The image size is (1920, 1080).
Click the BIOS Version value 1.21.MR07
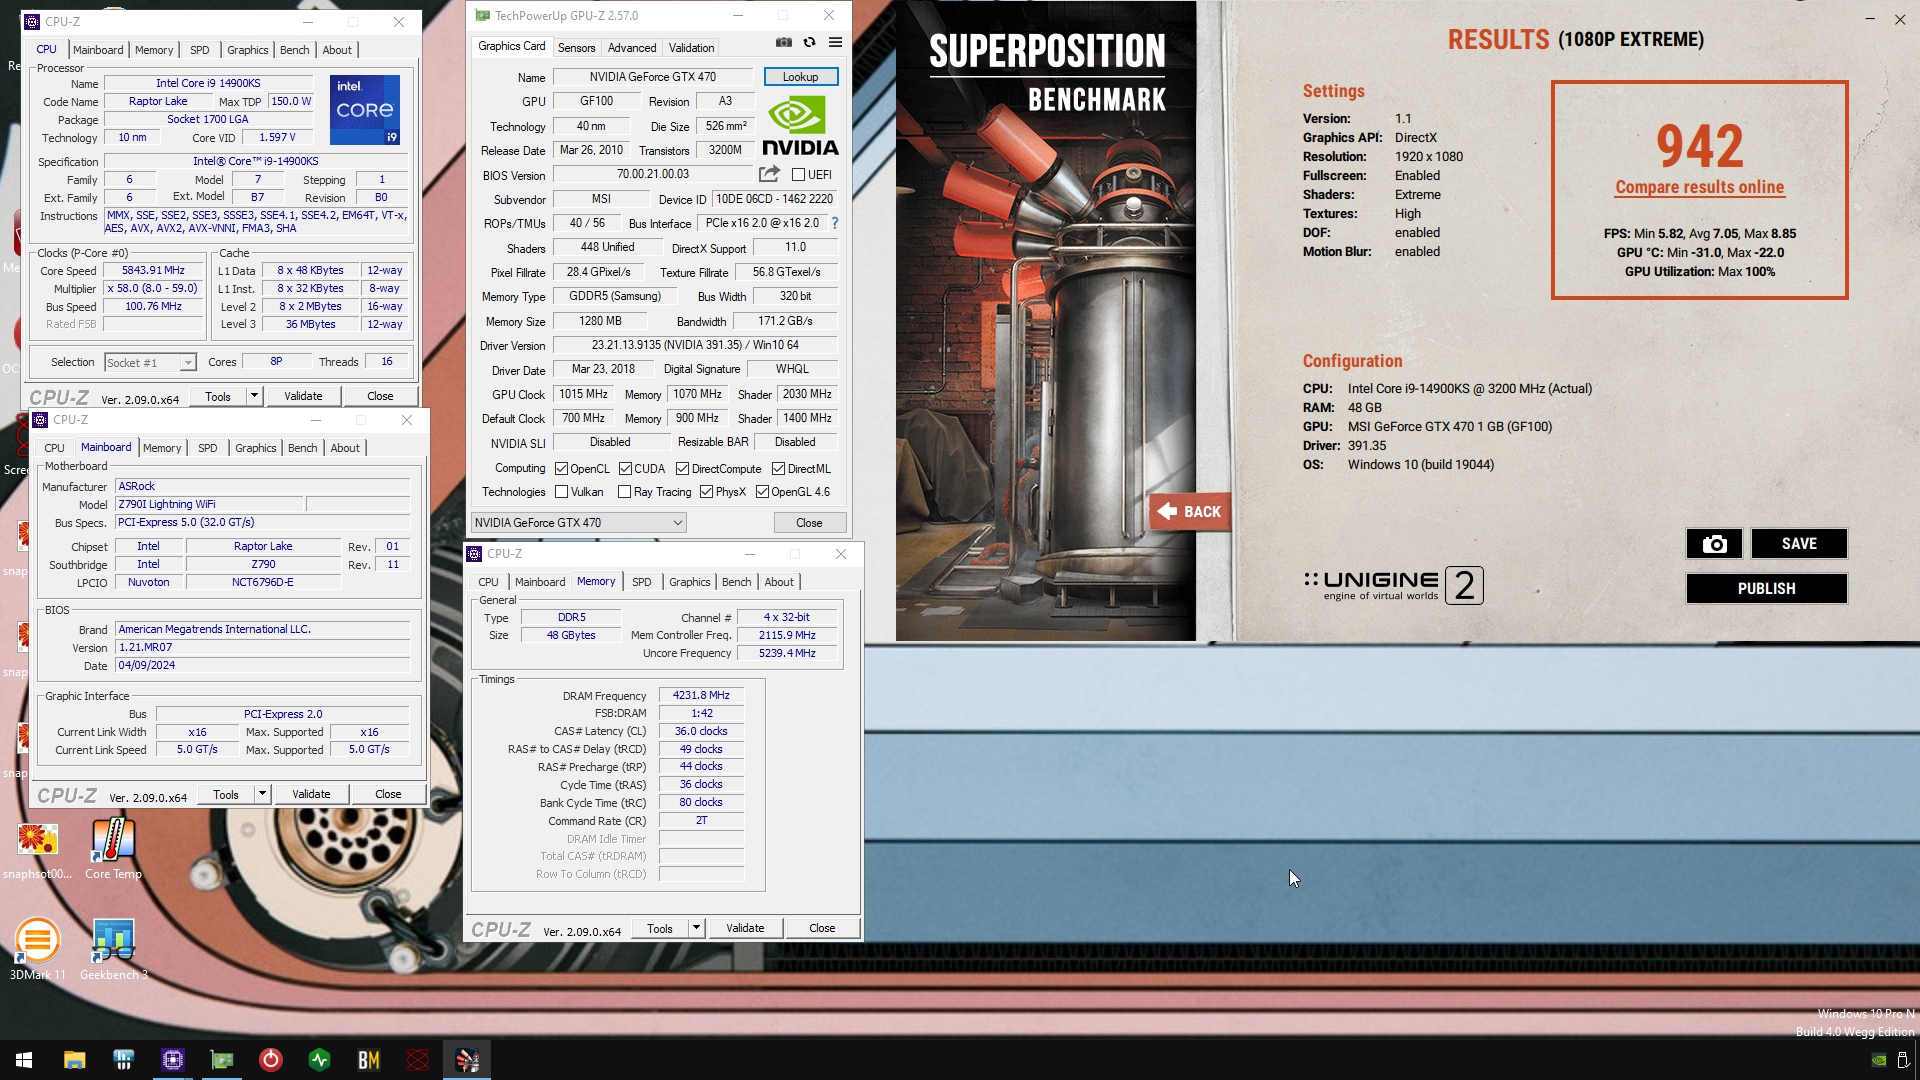pos(263,648)
